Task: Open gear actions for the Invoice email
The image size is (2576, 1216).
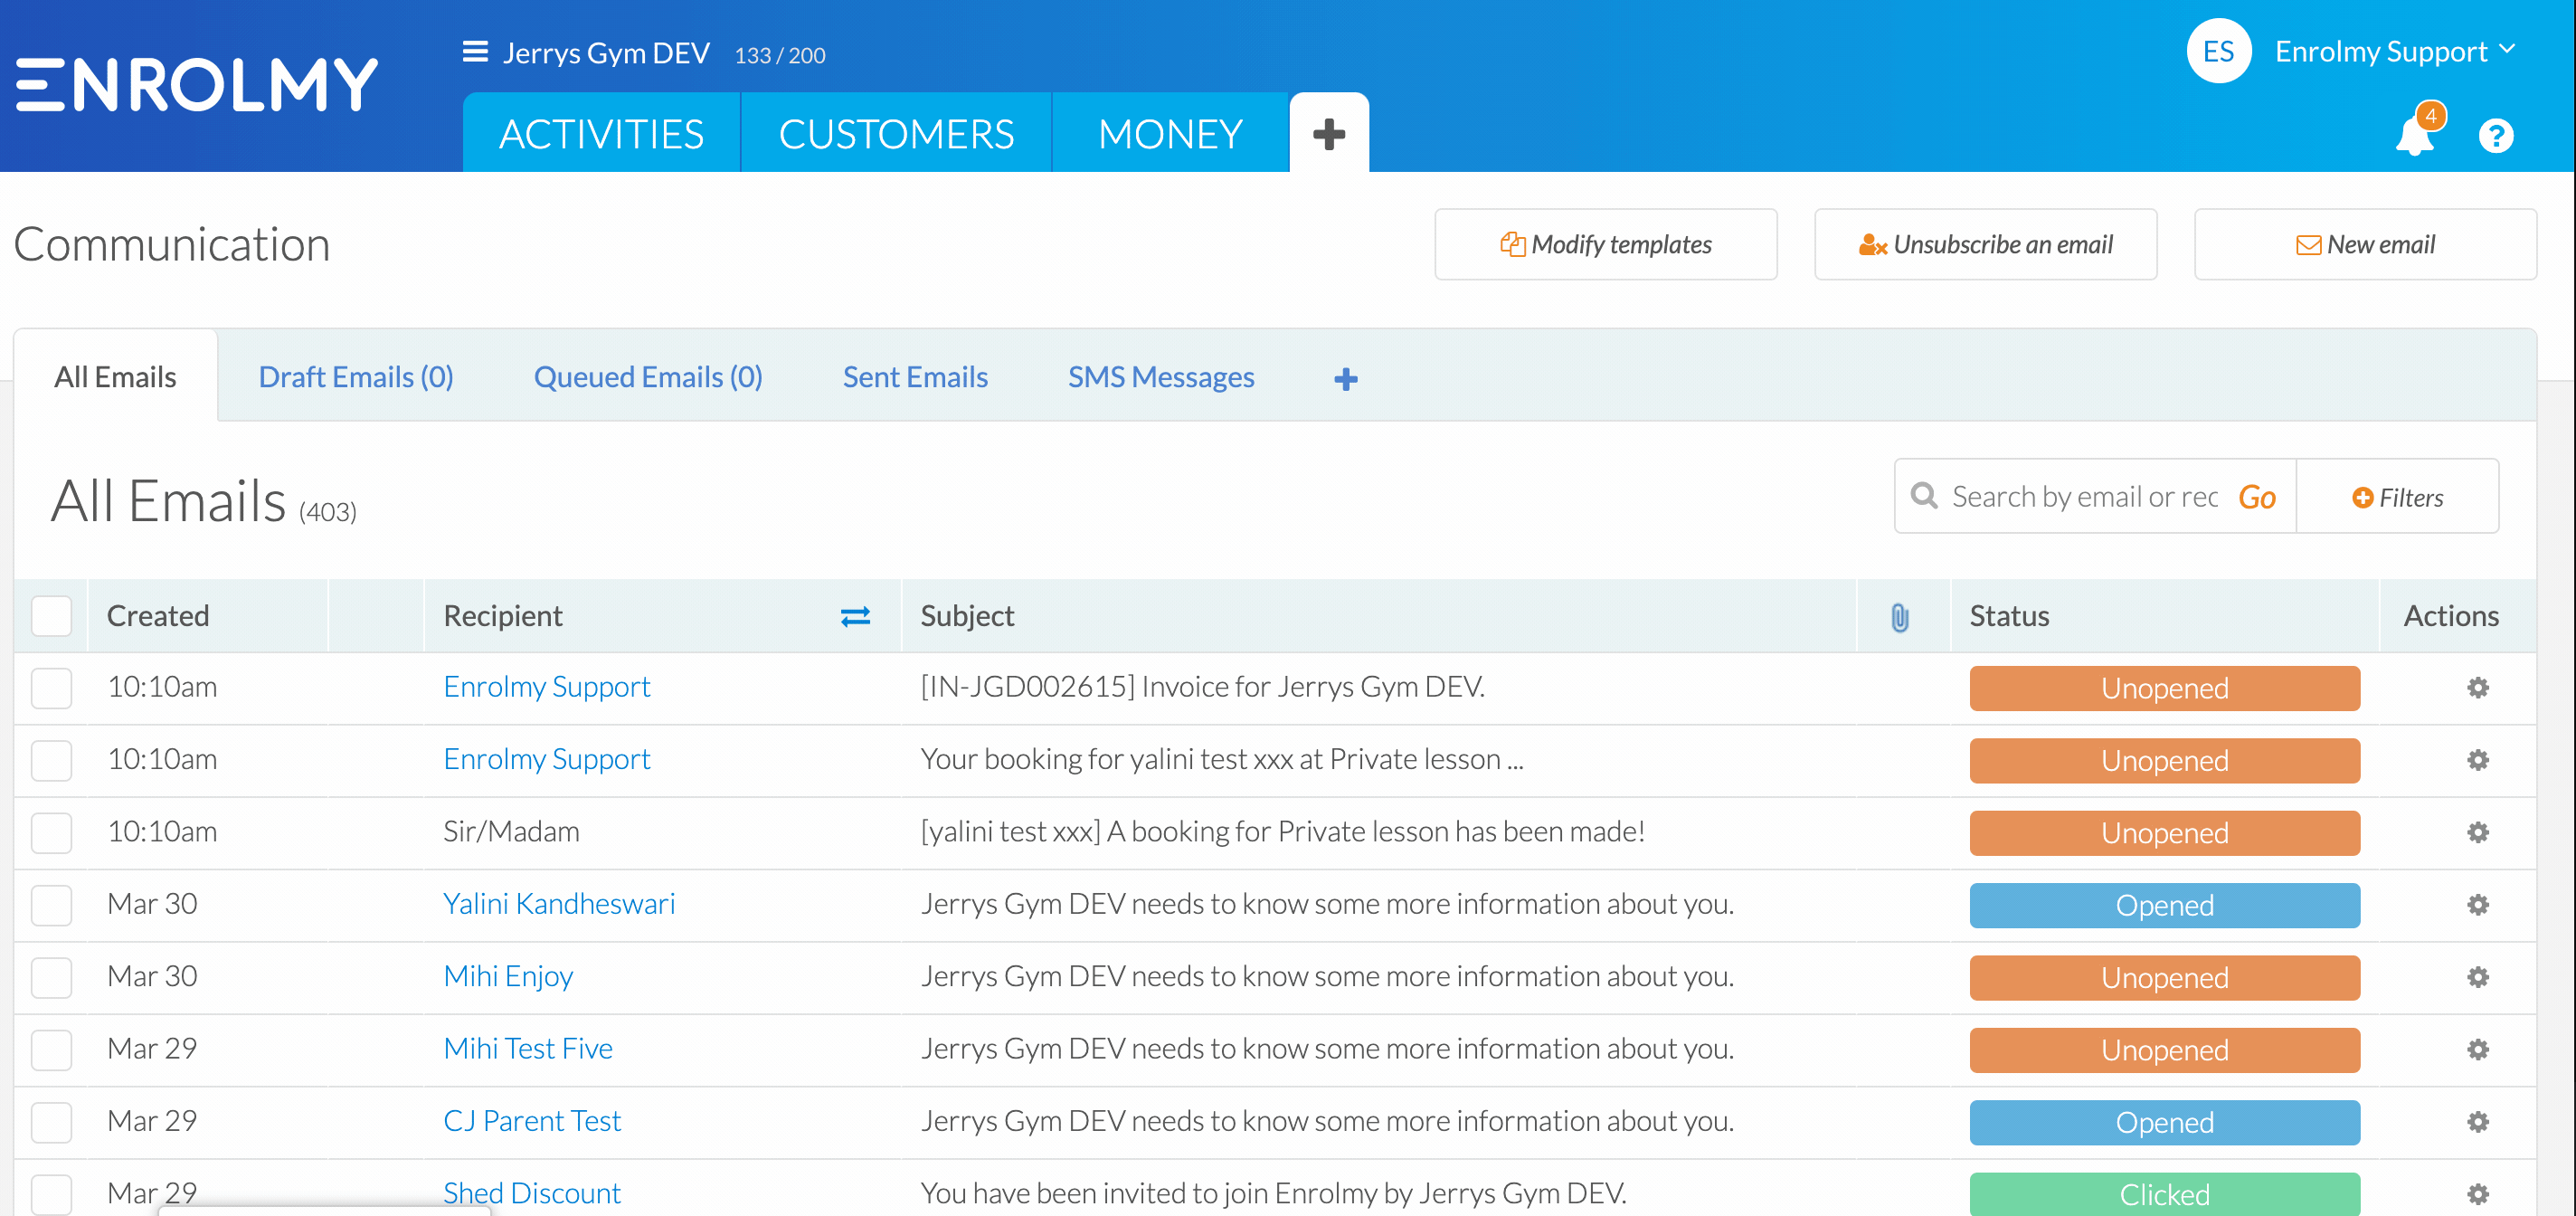Action: [2478, 688]
